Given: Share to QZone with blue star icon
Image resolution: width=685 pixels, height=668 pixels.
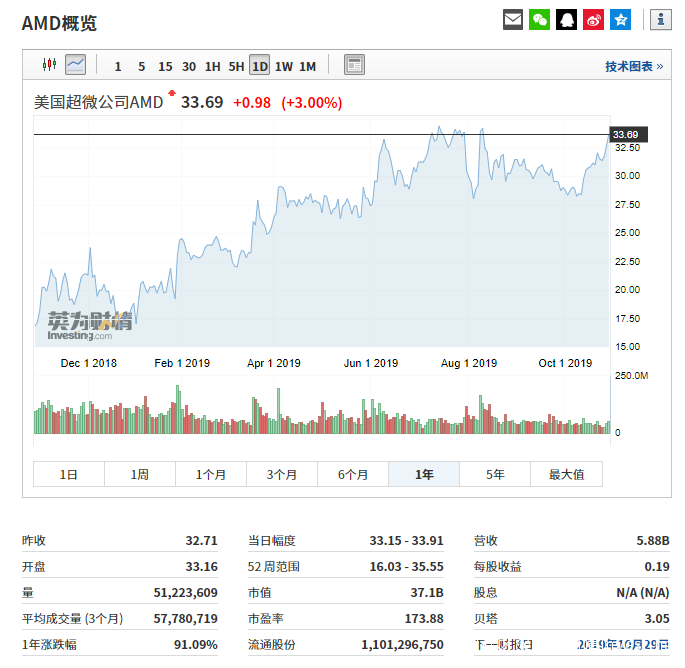Looking at the screenshot, I should (x=620, y=20).
